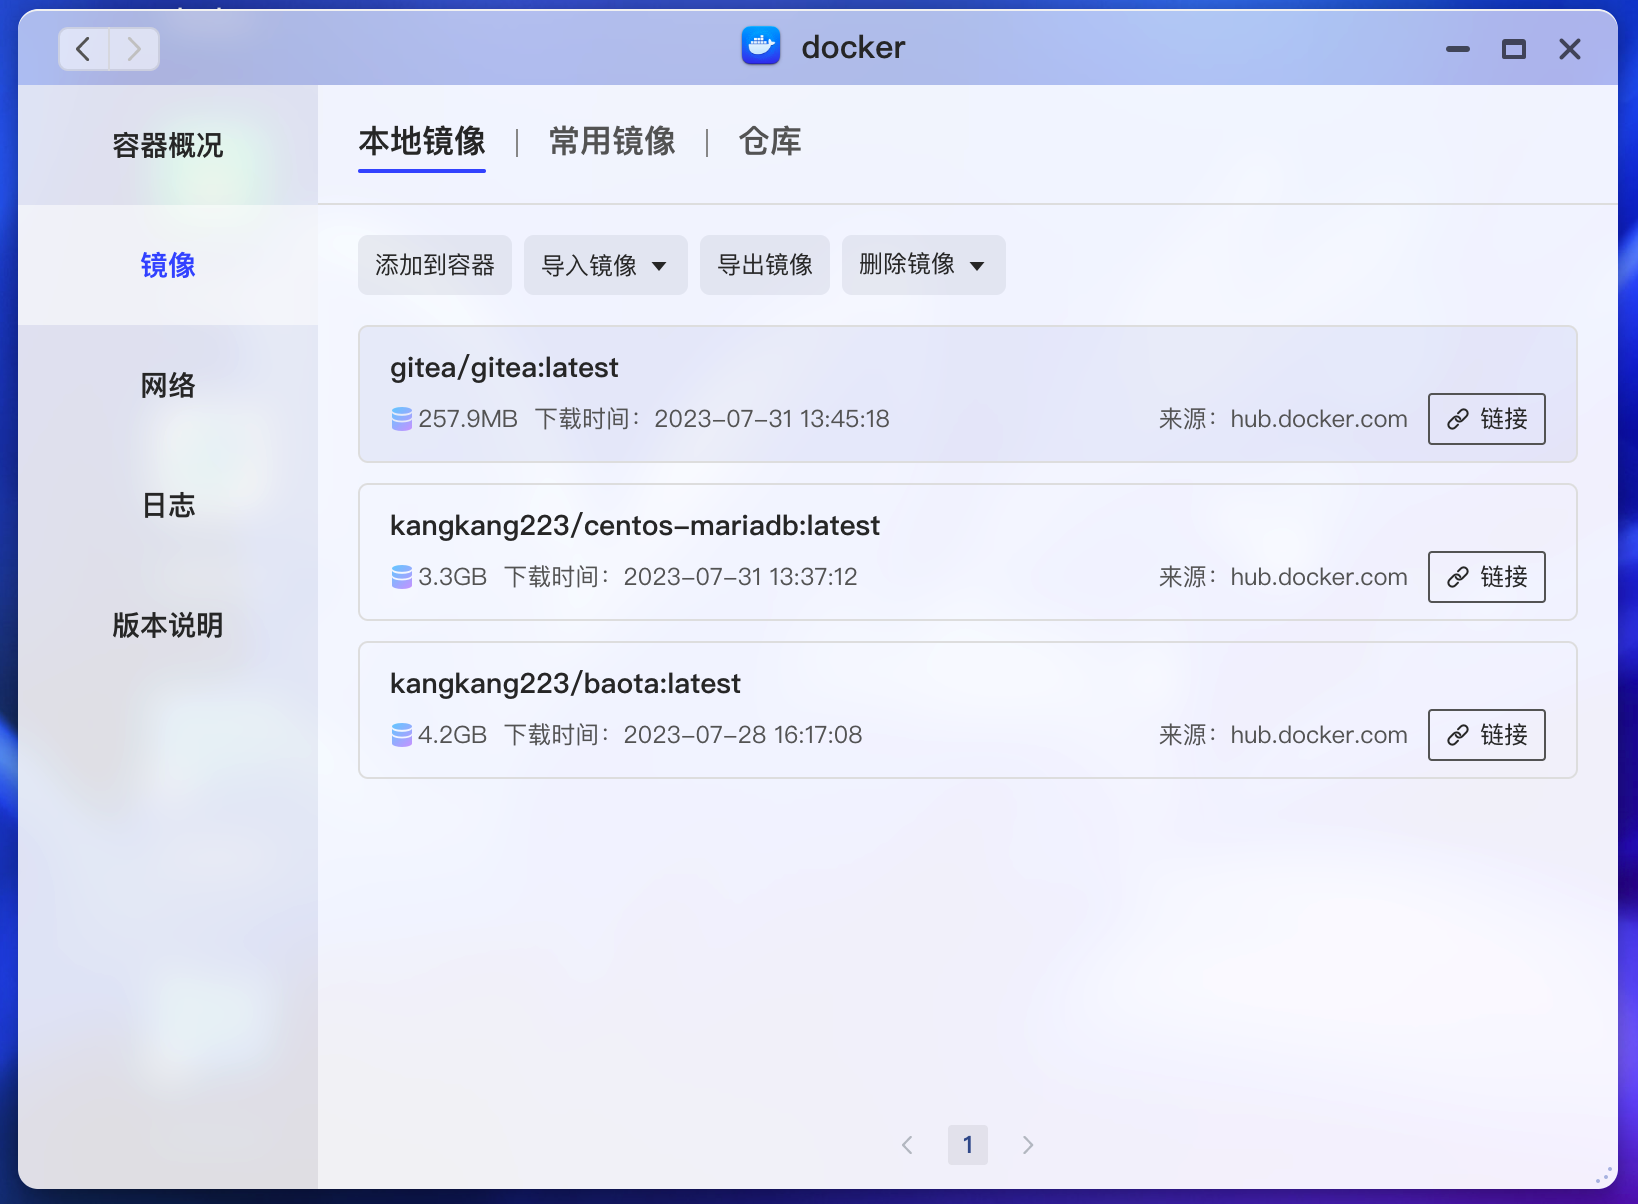The height and width of the screenshot is (1204, 1638).
Task: Click the 添加到容器 button
Action: click(435, 265)
